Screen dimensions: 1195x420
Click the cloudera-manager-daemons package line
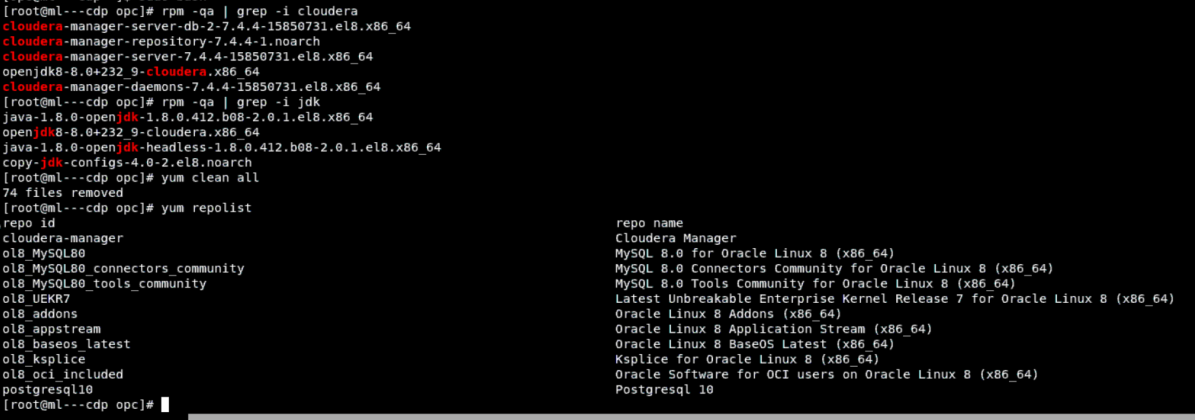(191, 87)
